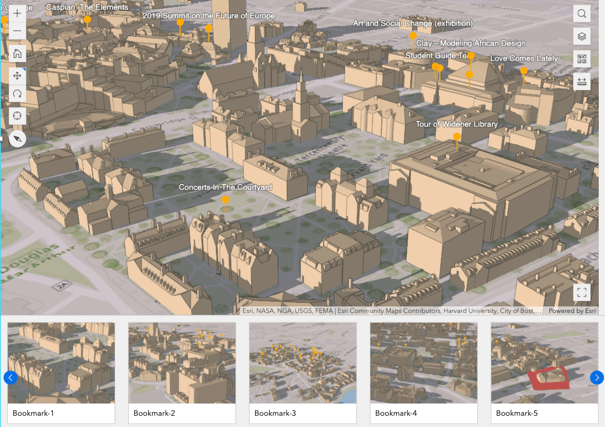The width and height of the screenshot is (605, 427).
Task: Open the basemap gallery
Action: pos(582,59)
